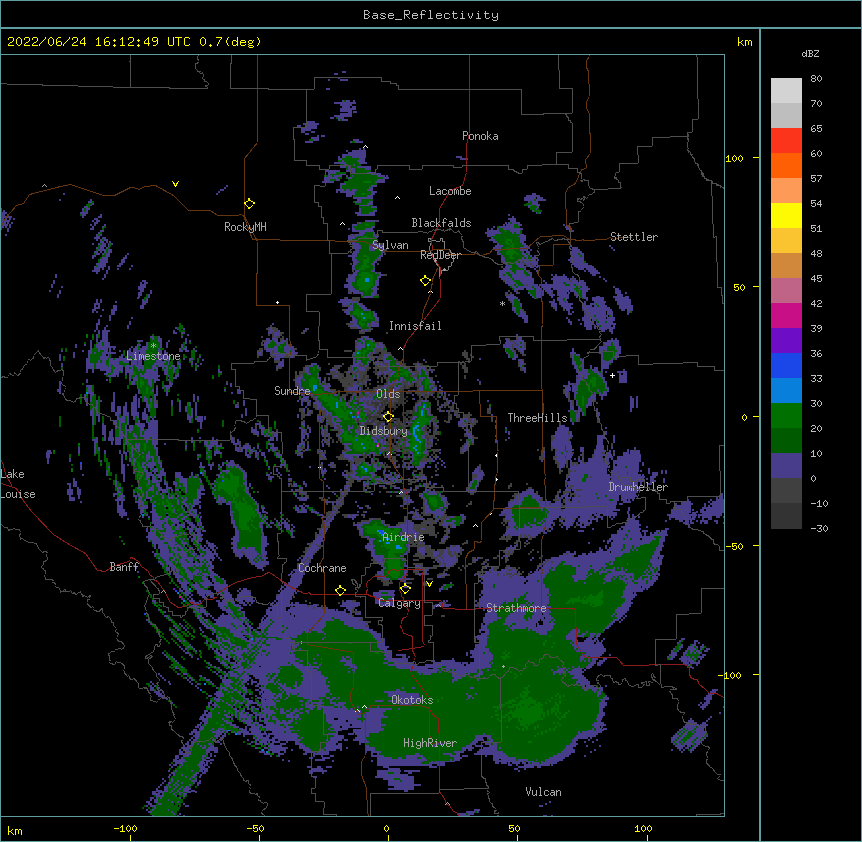
Task: Click the Okotoks town label
Action: click(x=412, y=700)
